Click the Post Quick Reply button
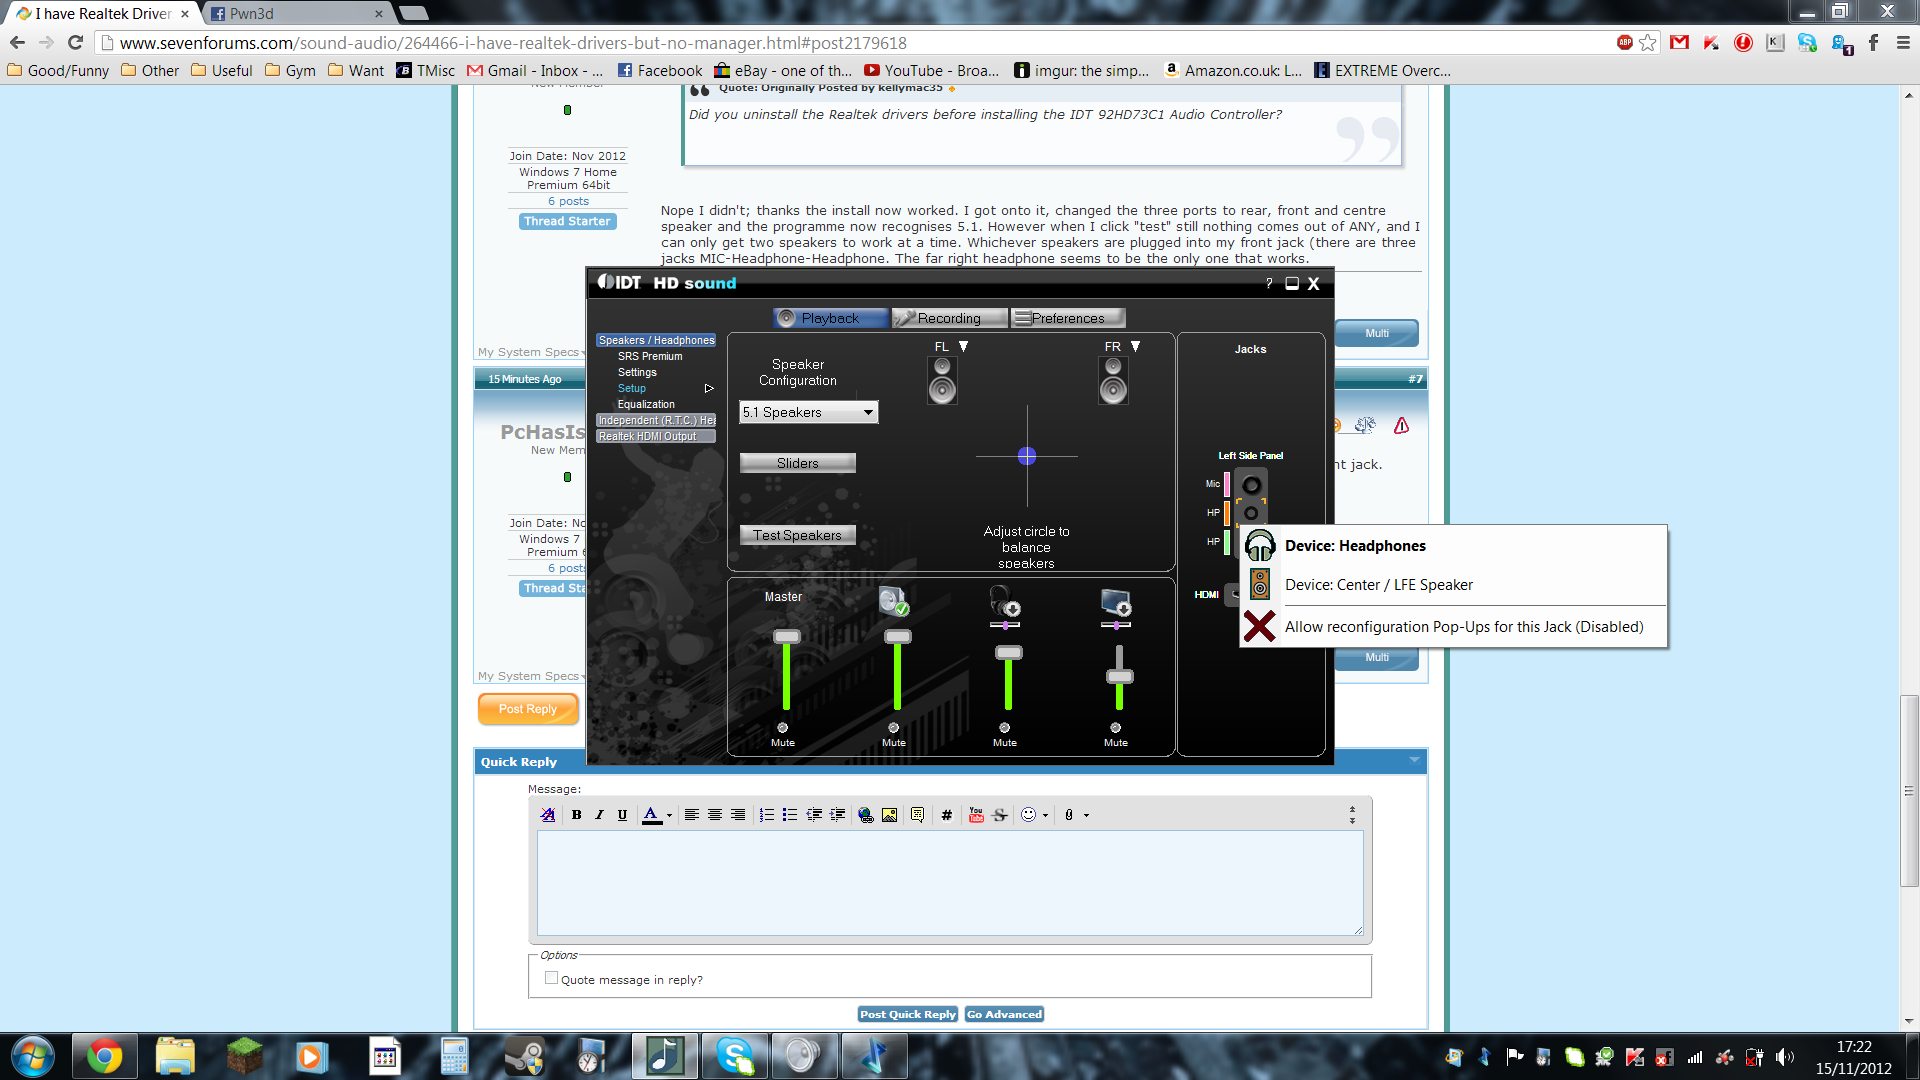The width and height of the screenshot is (1920, 1080). [x=908, y=1014]
